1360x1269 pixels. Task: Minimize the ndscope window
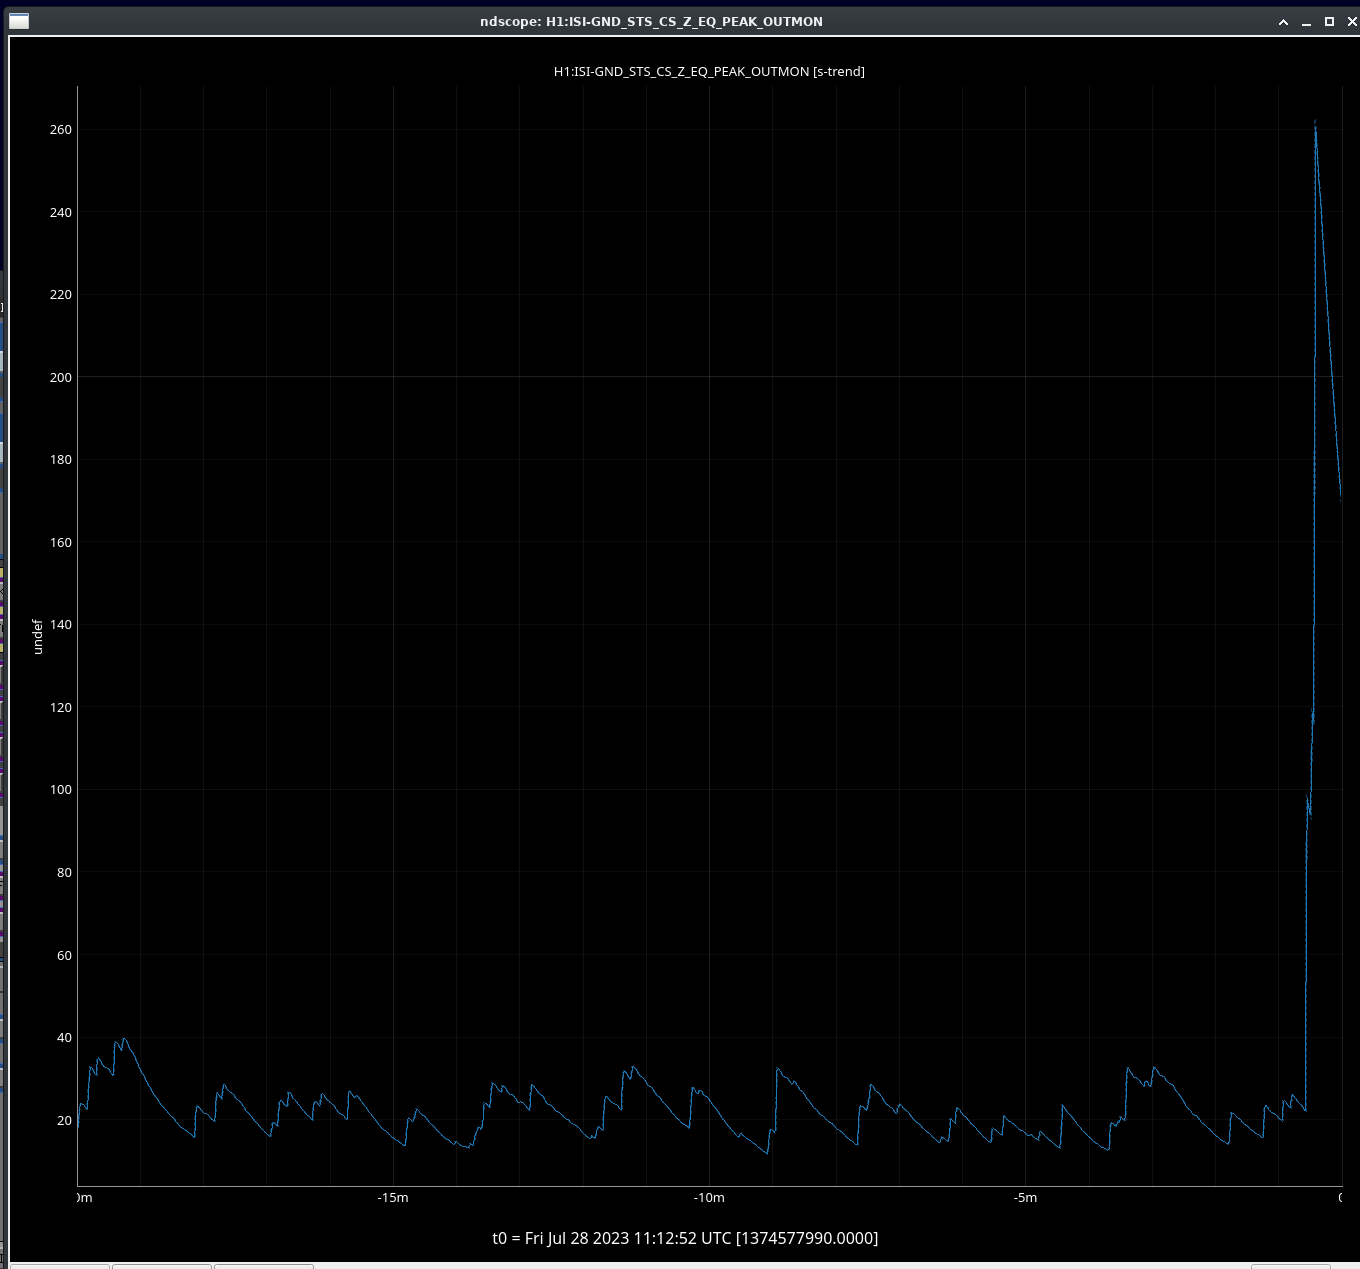click(1307, 21)
